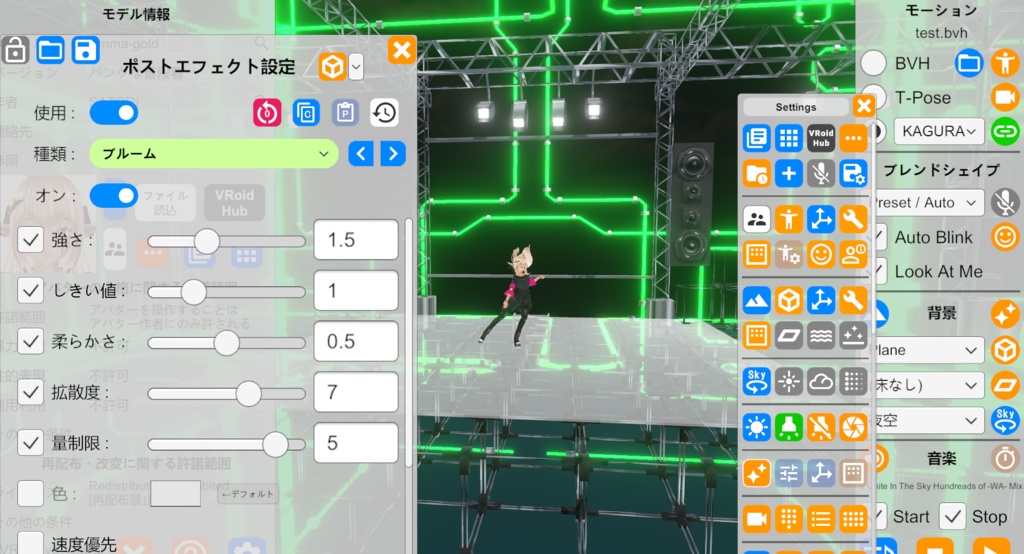Click the 色 color swatch

pyautogui.click(x=176, y=494)
